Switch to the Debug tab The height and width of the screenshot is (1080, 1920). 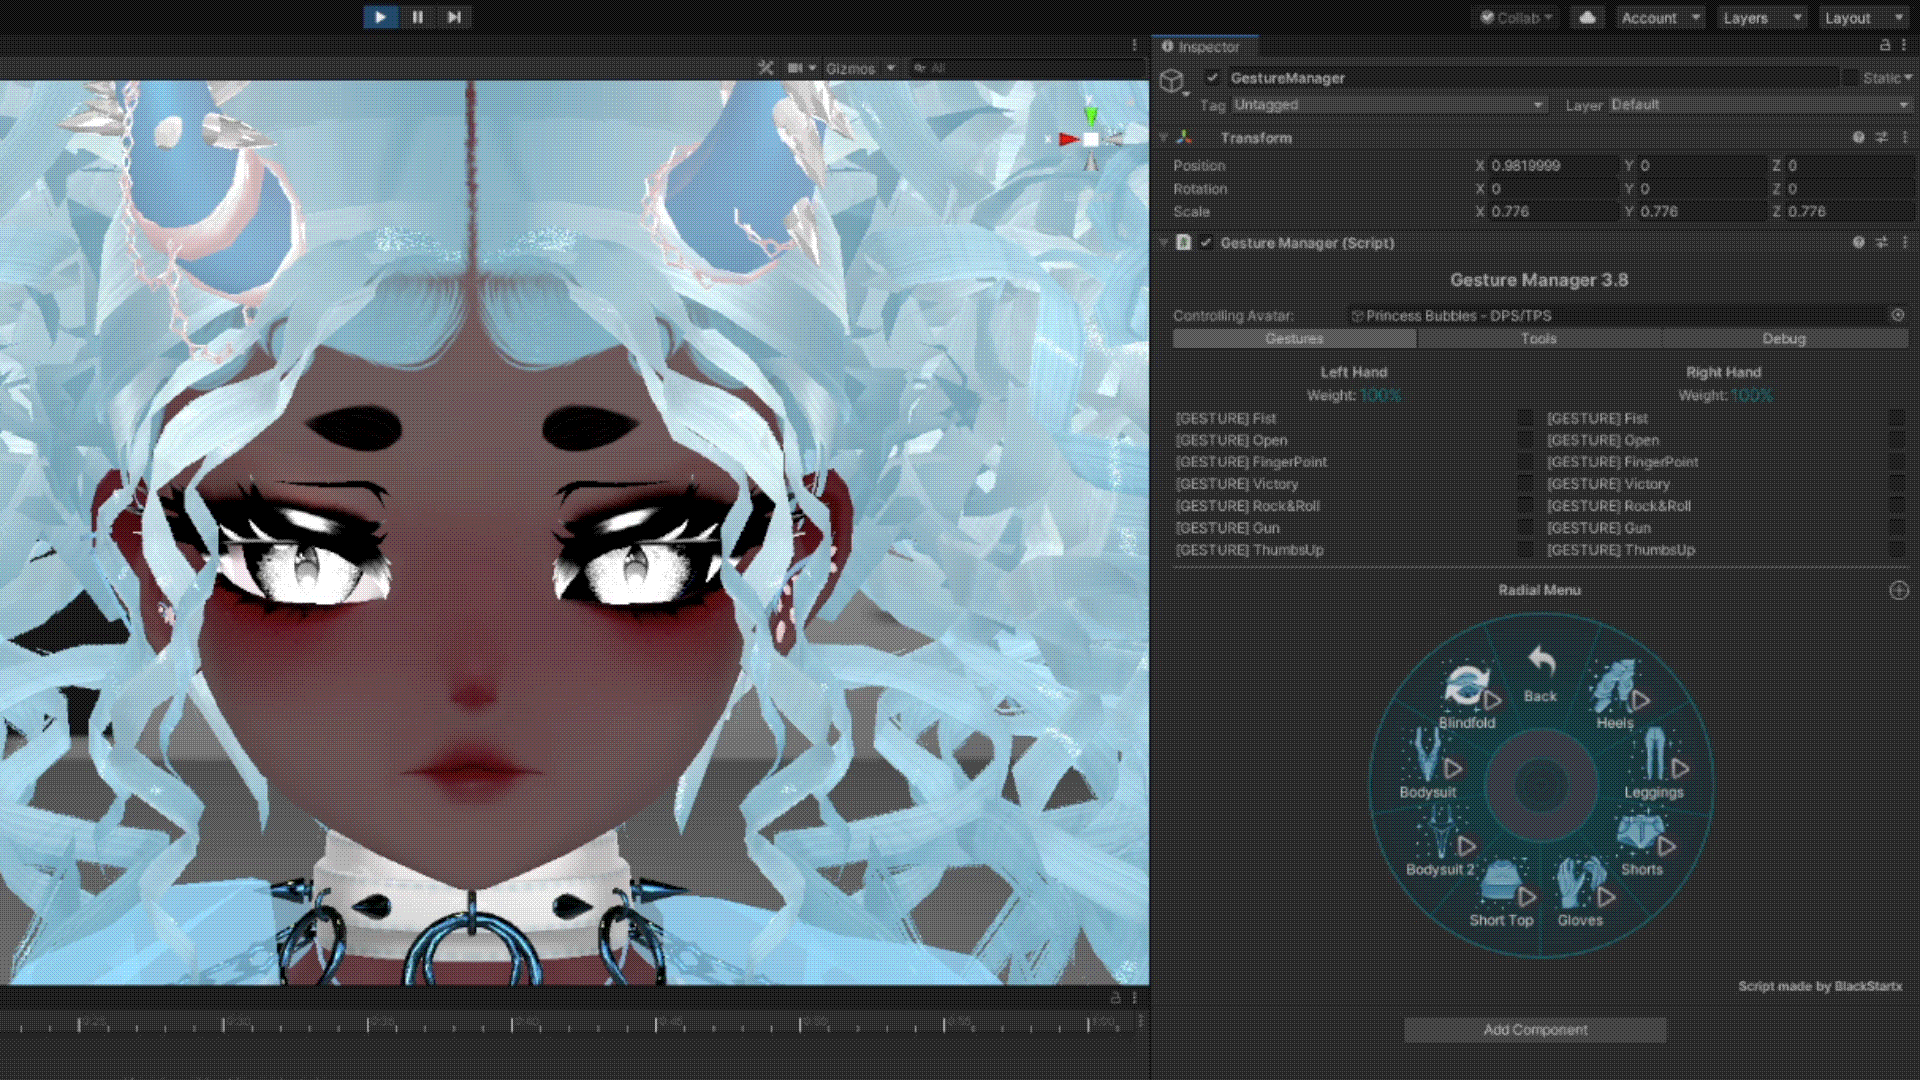1785,339
